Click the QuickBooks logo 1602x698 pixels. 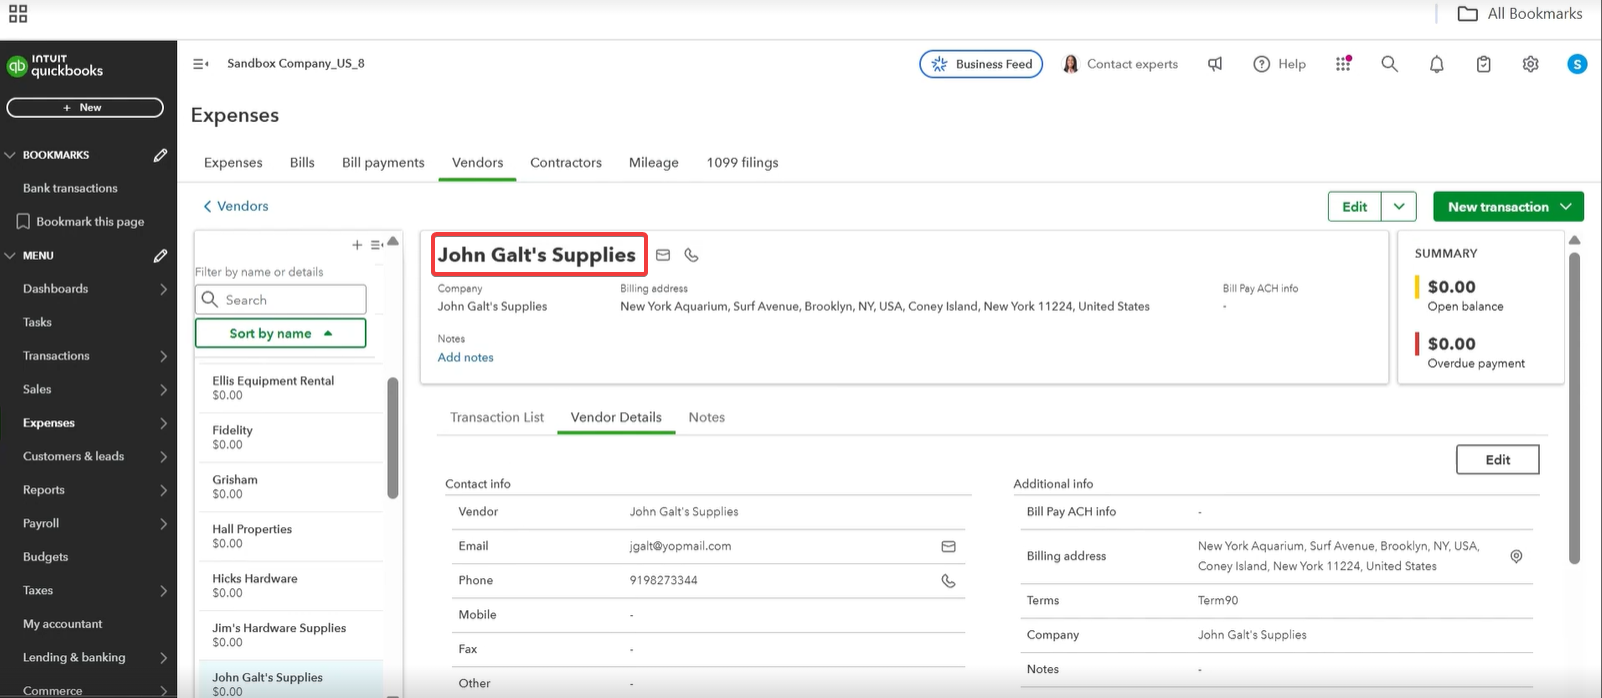[55, 66]
